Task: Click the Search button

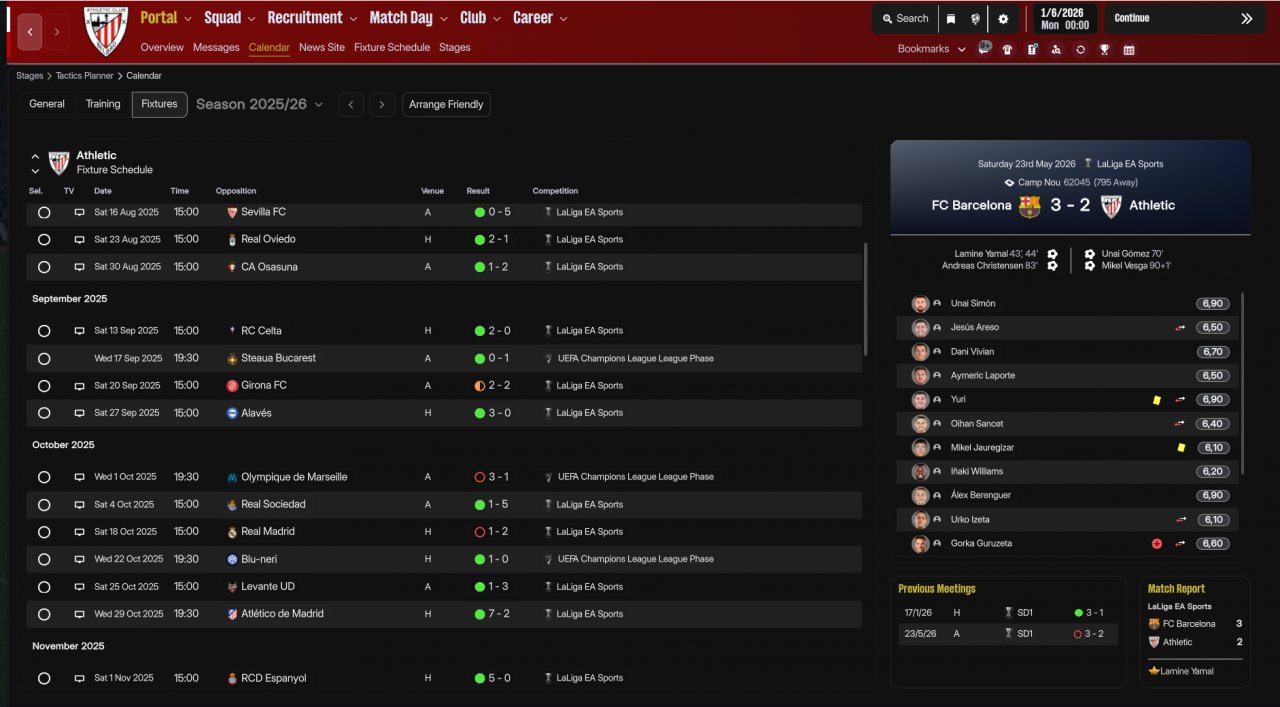Action: [905, 18]
